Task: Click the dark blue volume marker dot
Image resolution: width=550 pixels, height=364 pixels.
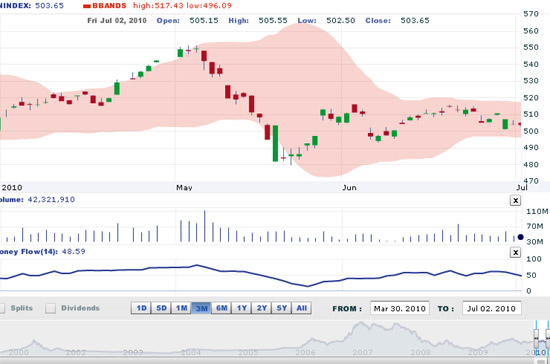Action: click(521, 237)
